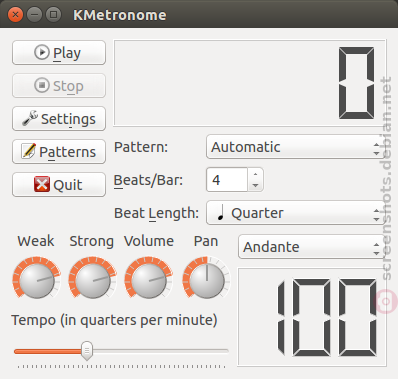
Task: Click the quarter note icon in Beat Length
Action: pyautogui.click(x=220, y=213)
